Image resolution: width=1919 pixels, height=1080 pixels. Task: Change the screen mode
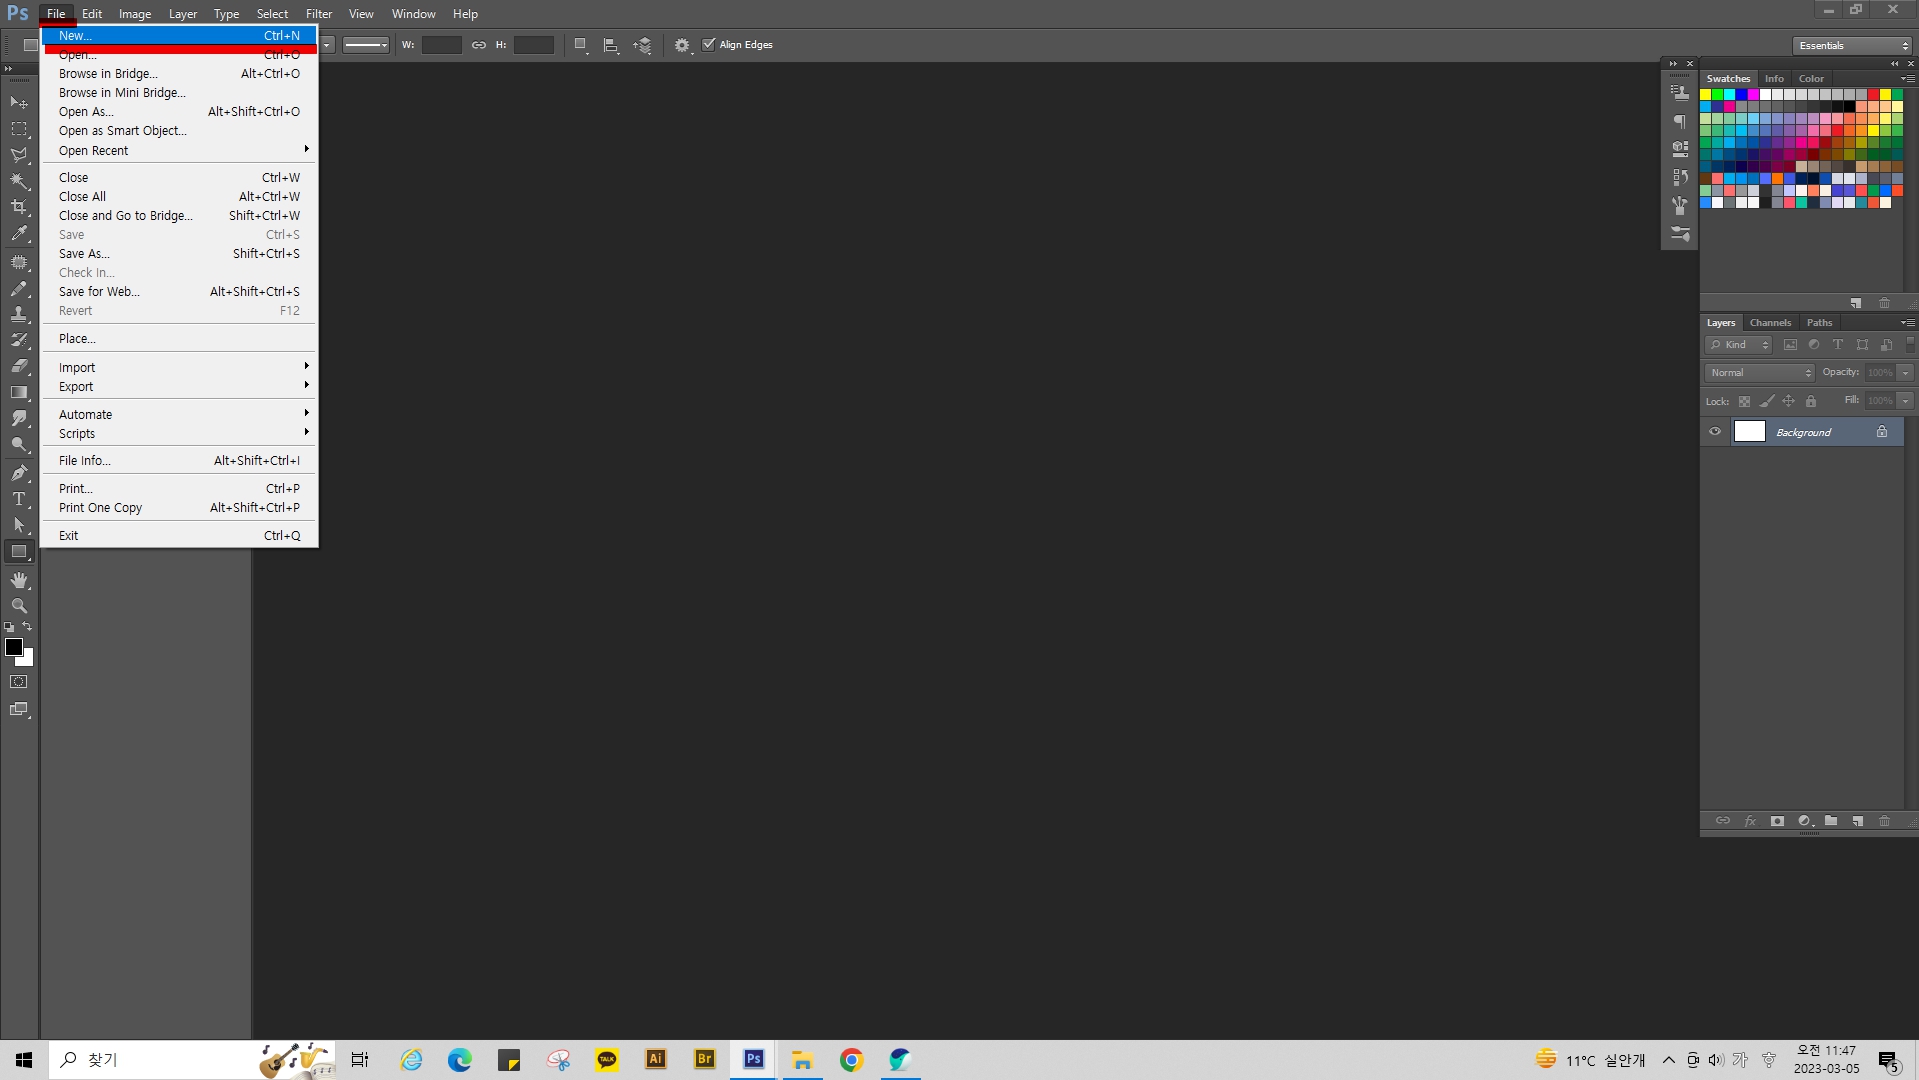click(x=19, y=709)
